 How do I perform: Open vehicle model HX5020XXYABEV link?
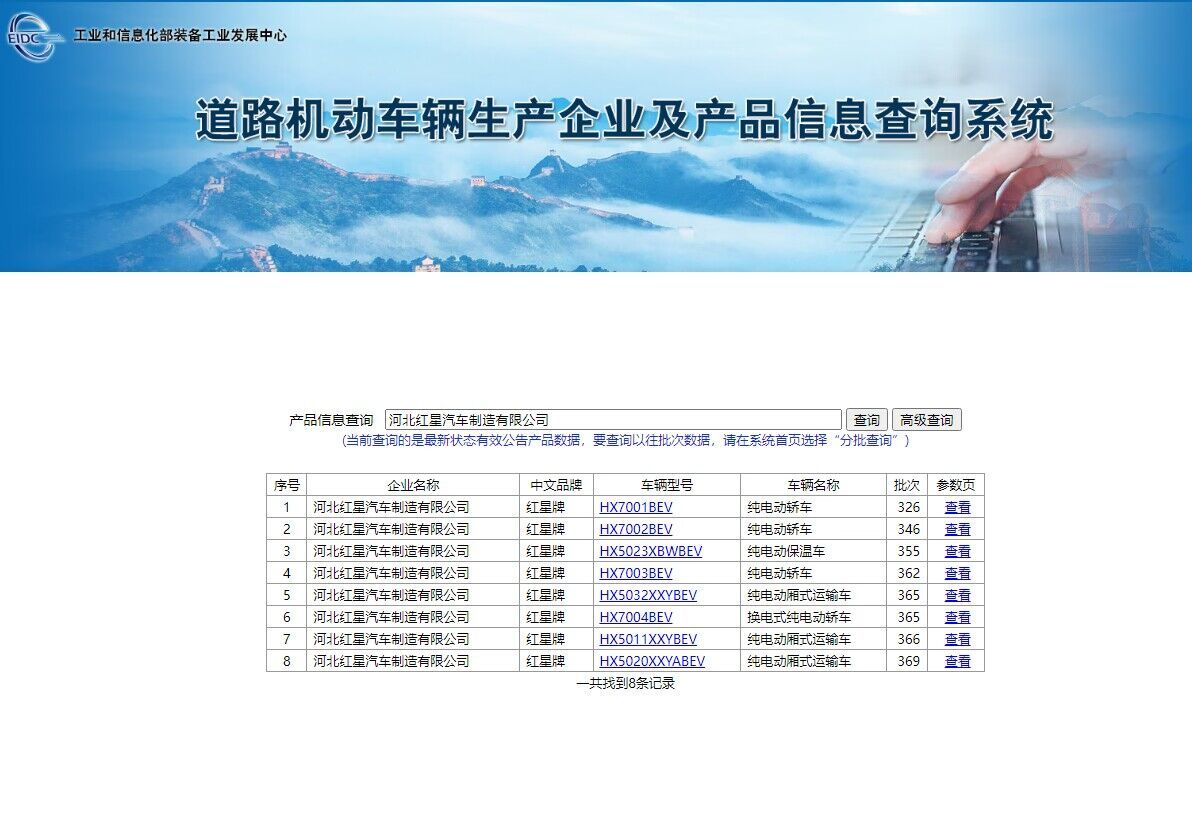(x=651, y=661)
